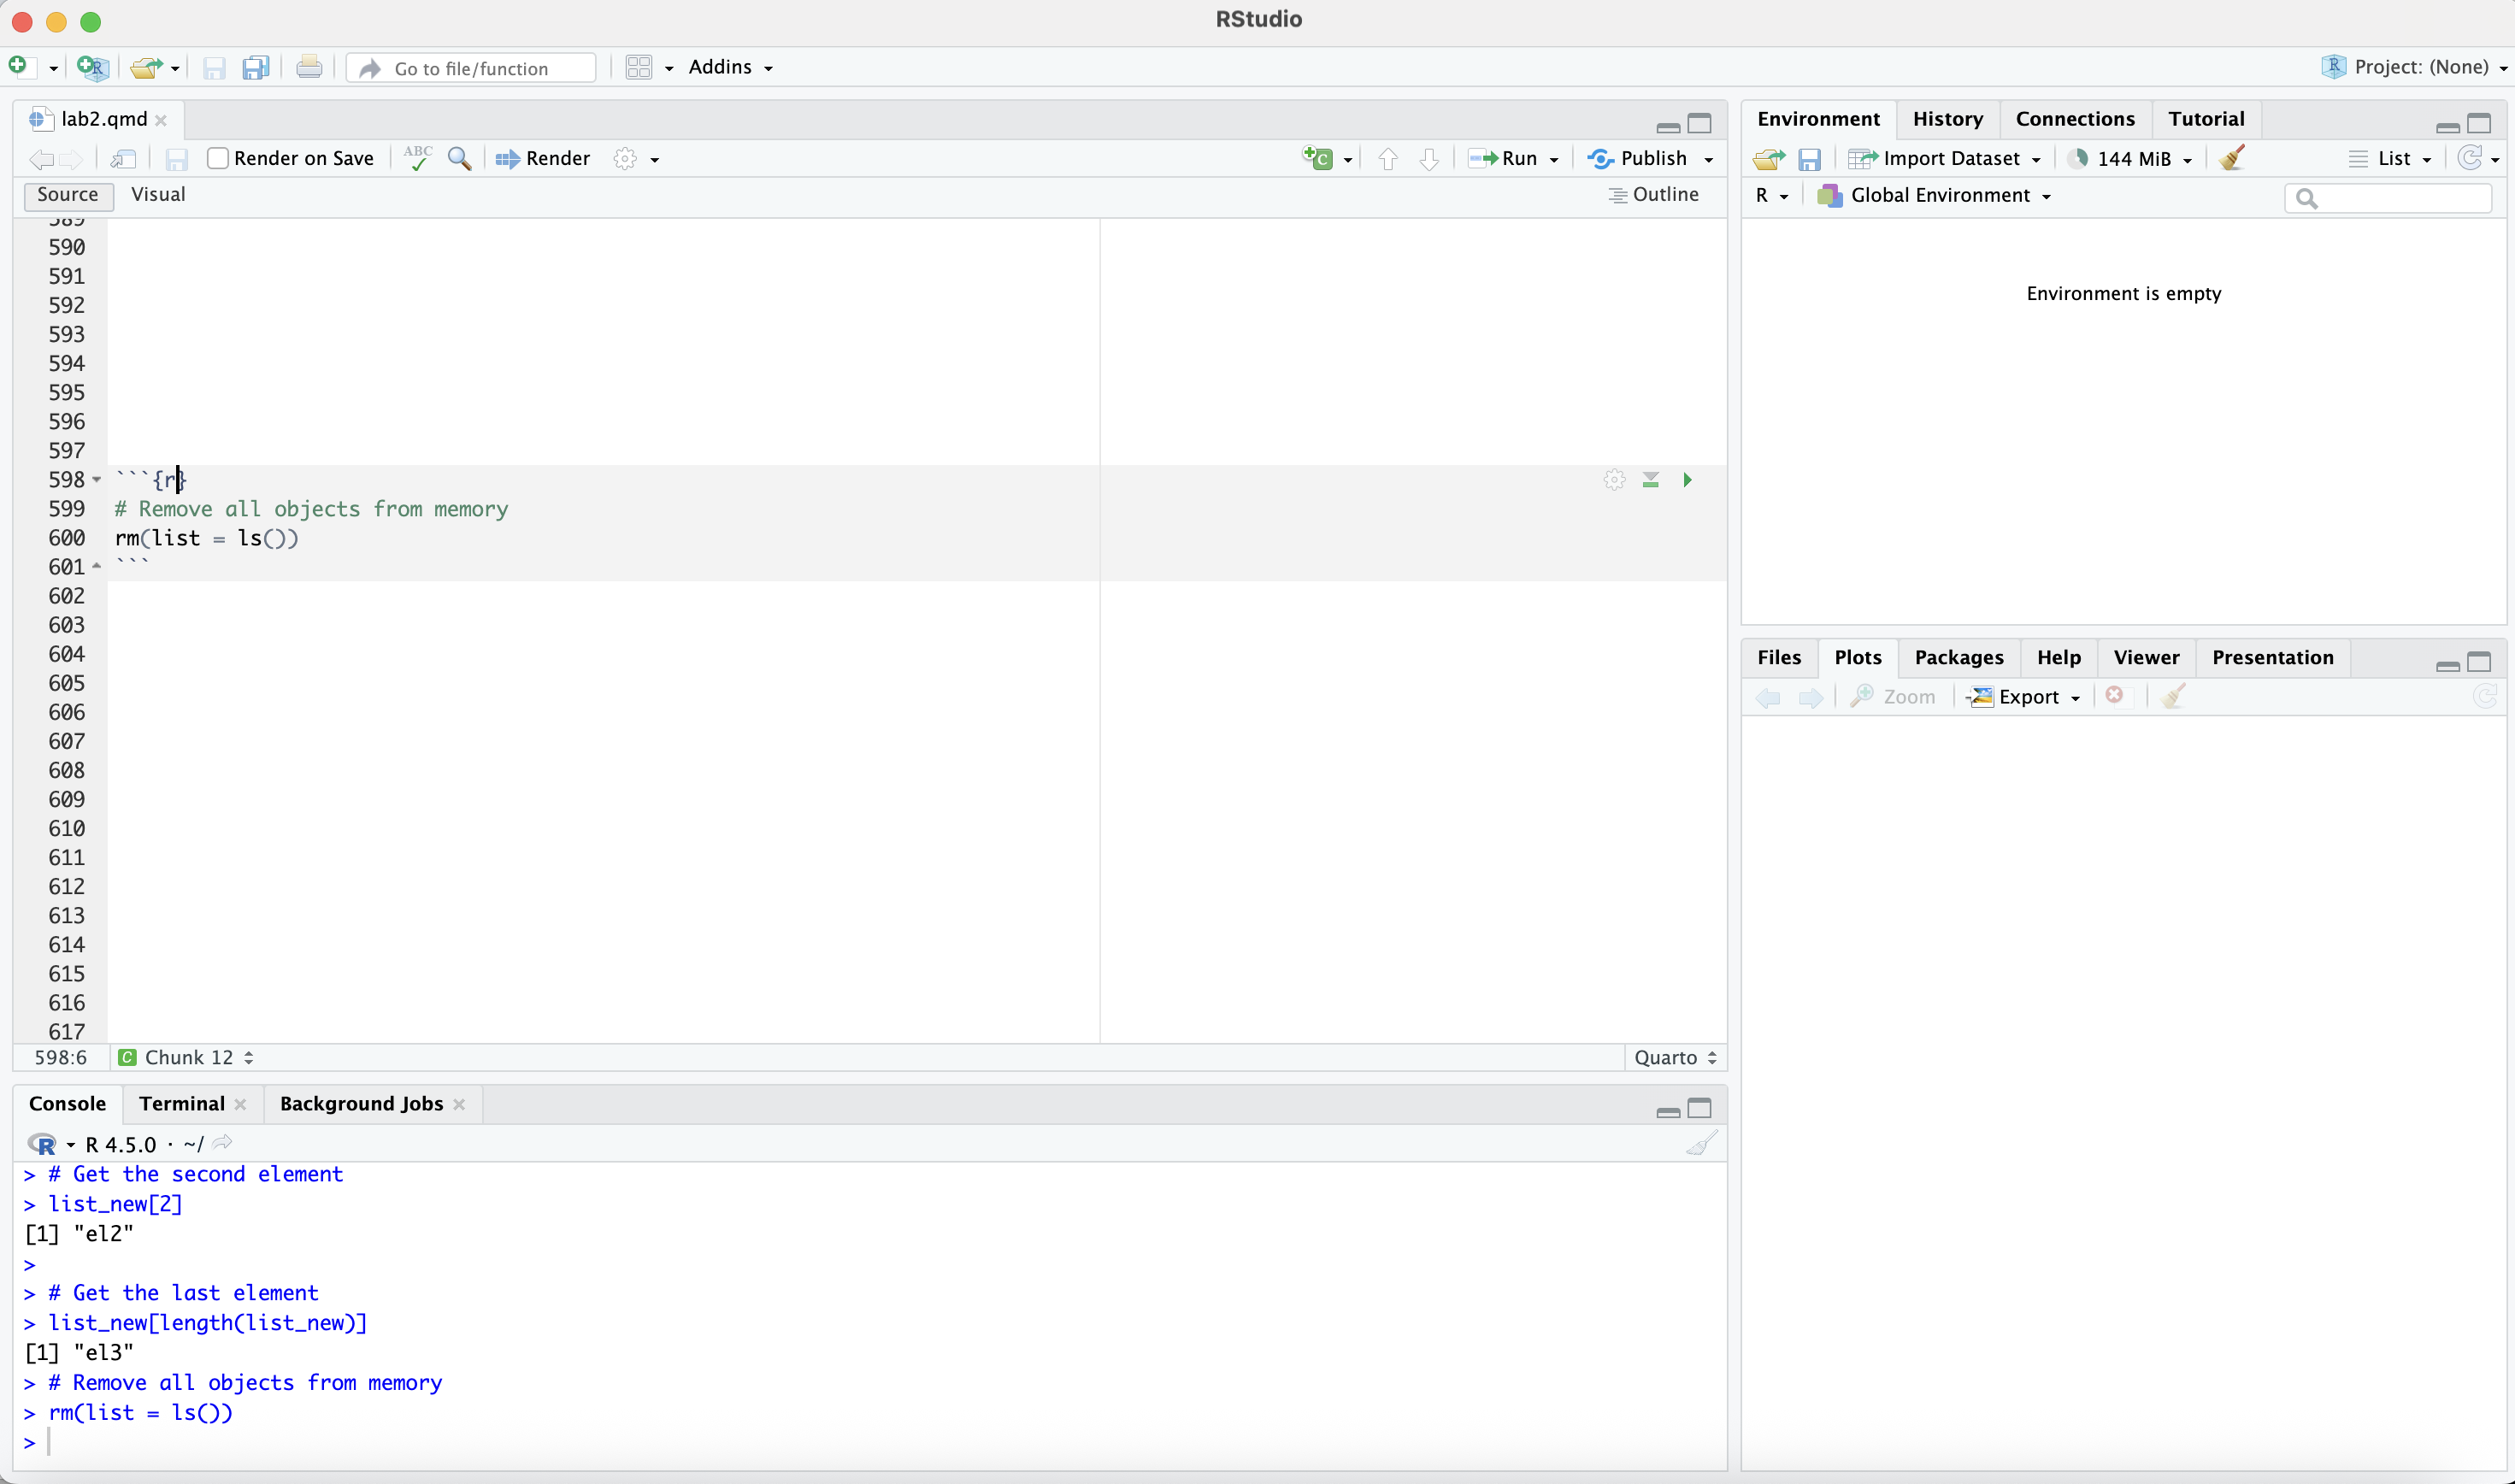Run all chunks above icon
The width and height of the screenshot is (2515, 1484).
(1650, 480)
